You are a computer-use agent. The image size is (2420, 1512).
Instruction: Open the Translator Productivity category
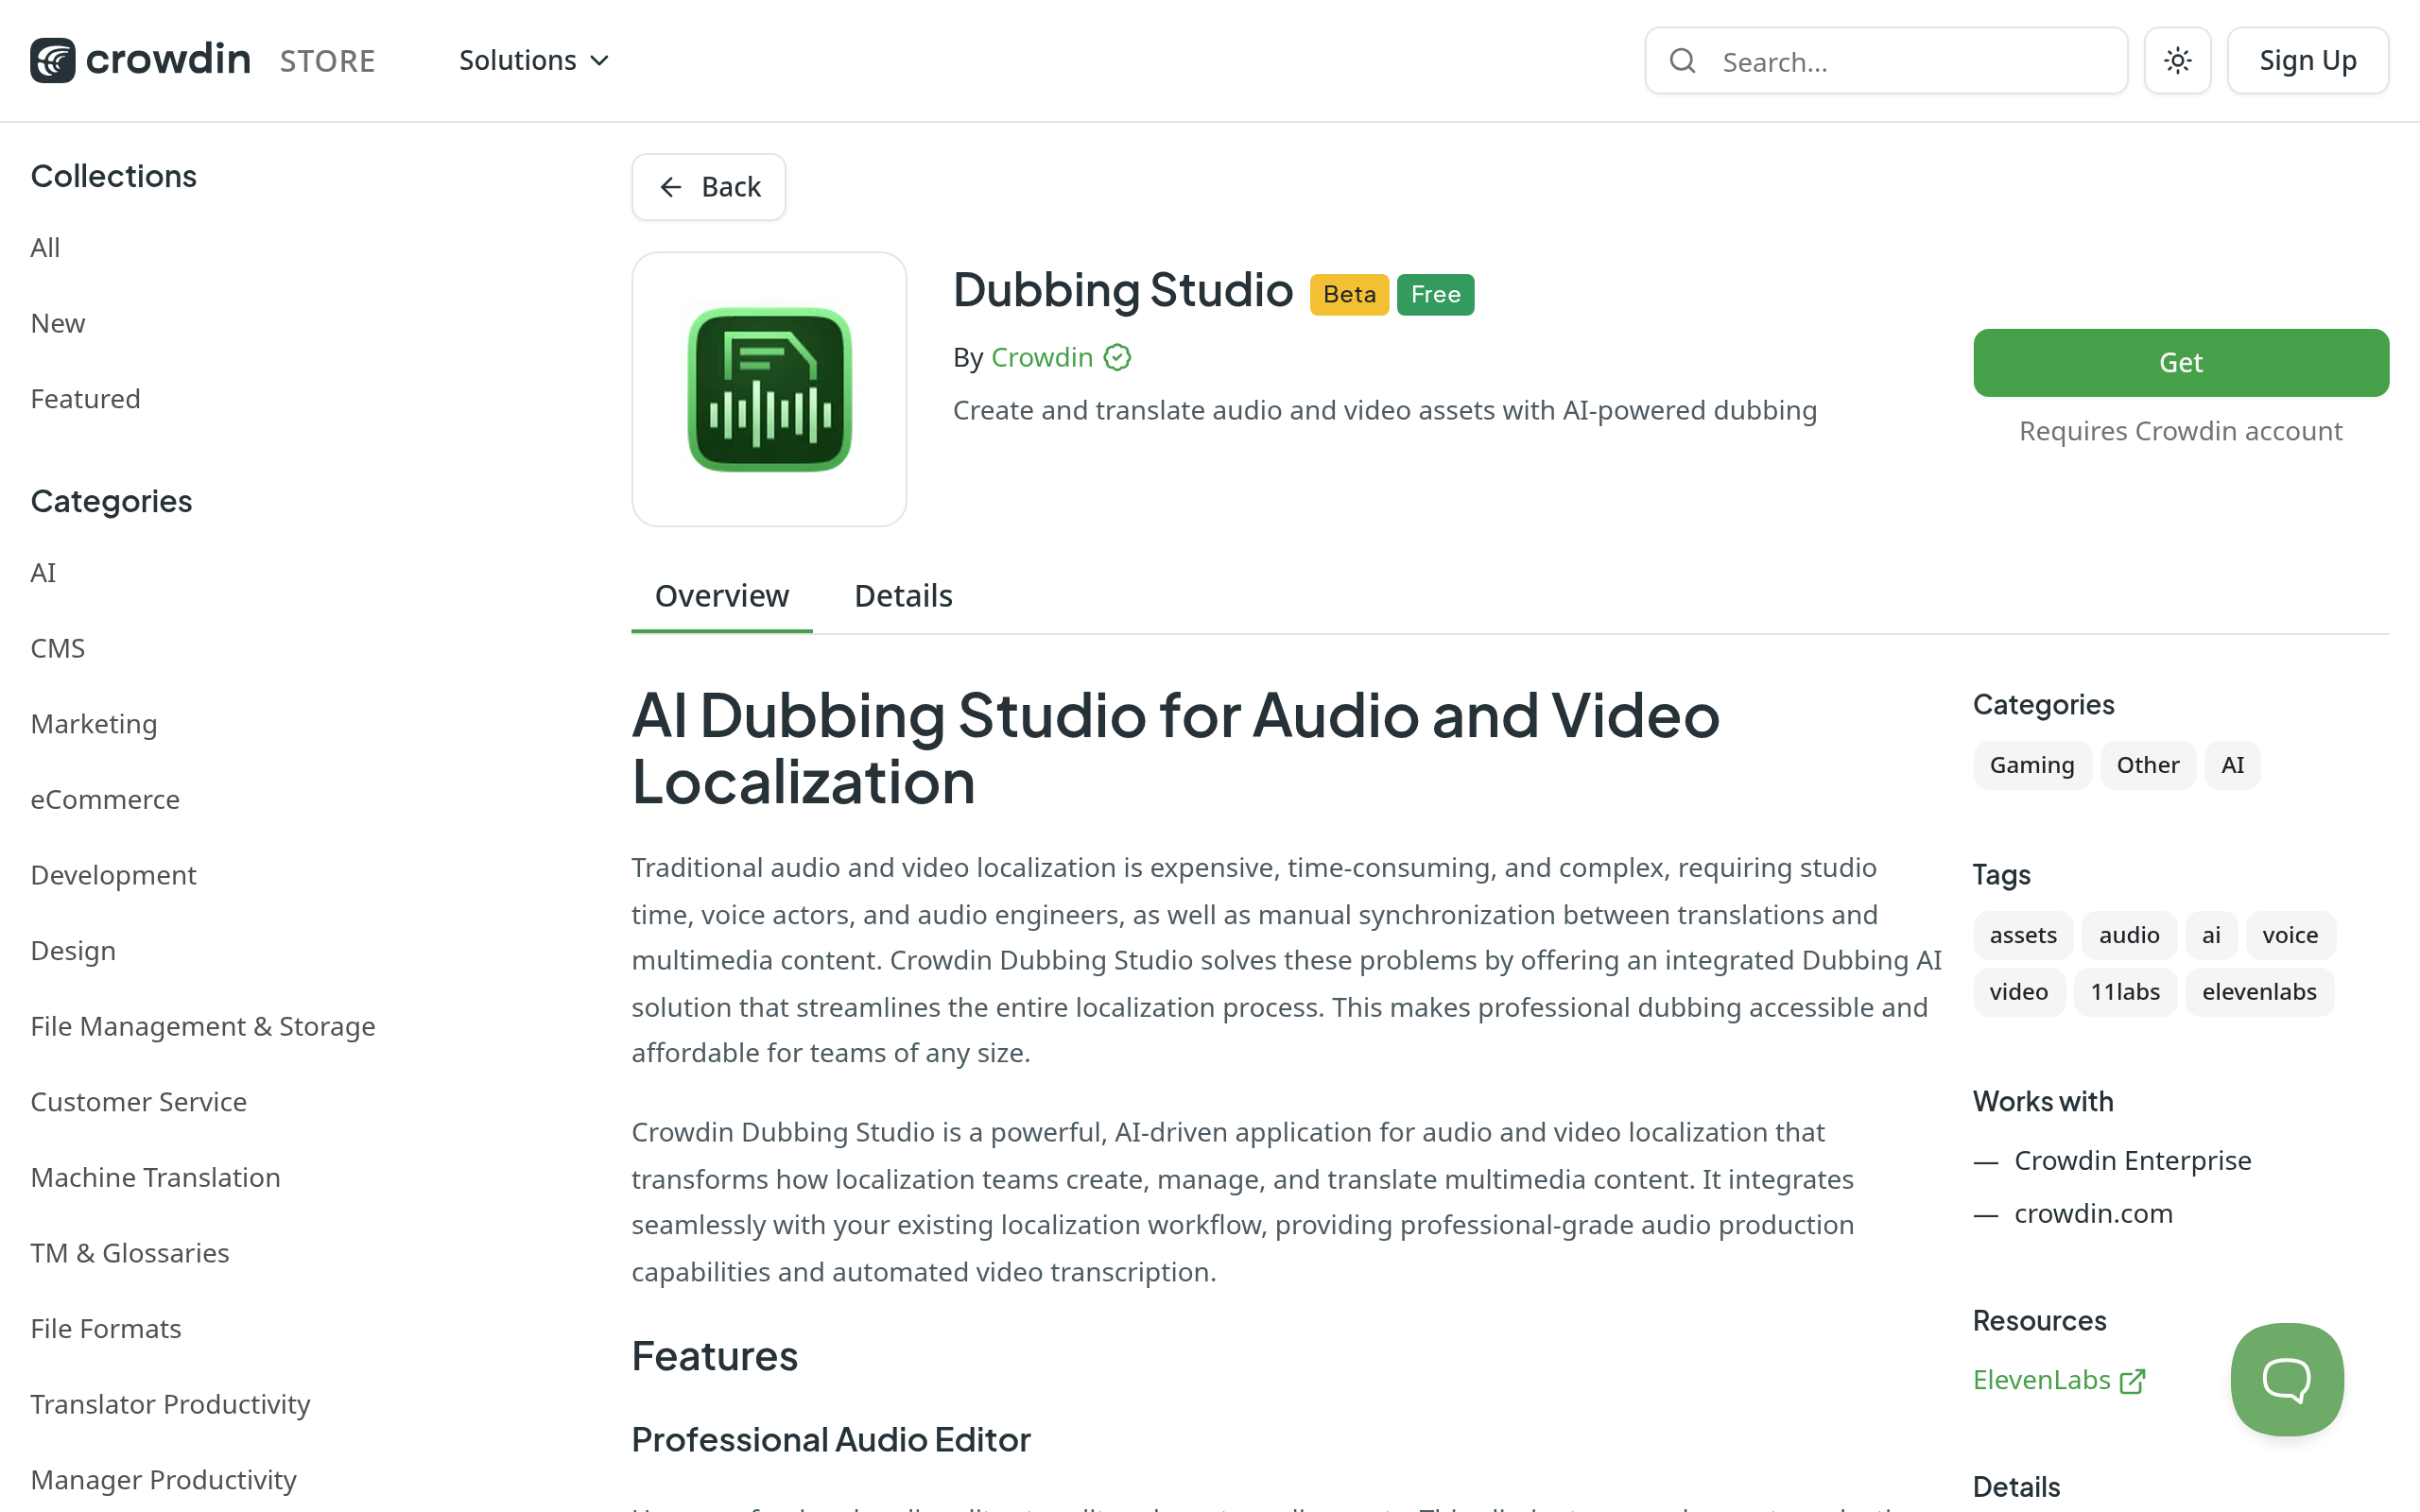click(170, 1405)
